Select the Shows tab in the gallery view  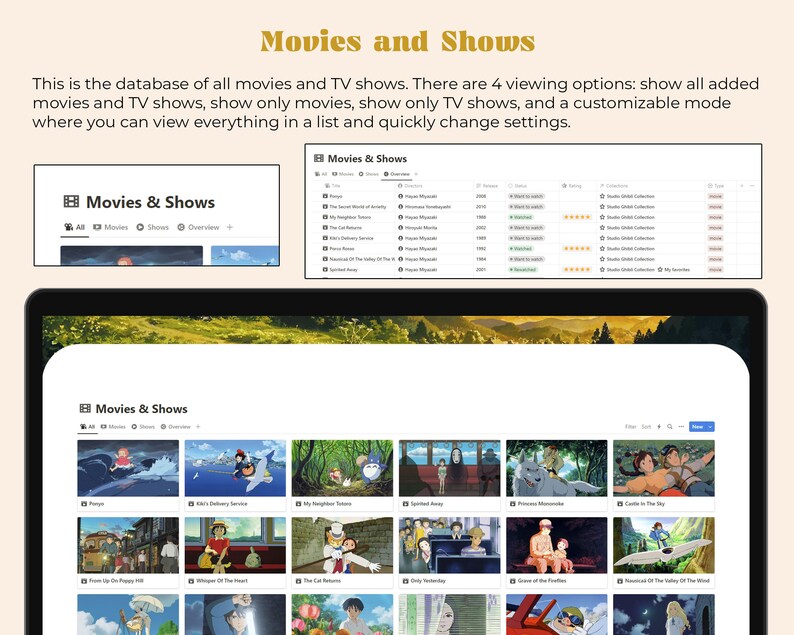[x=143, y=427]
